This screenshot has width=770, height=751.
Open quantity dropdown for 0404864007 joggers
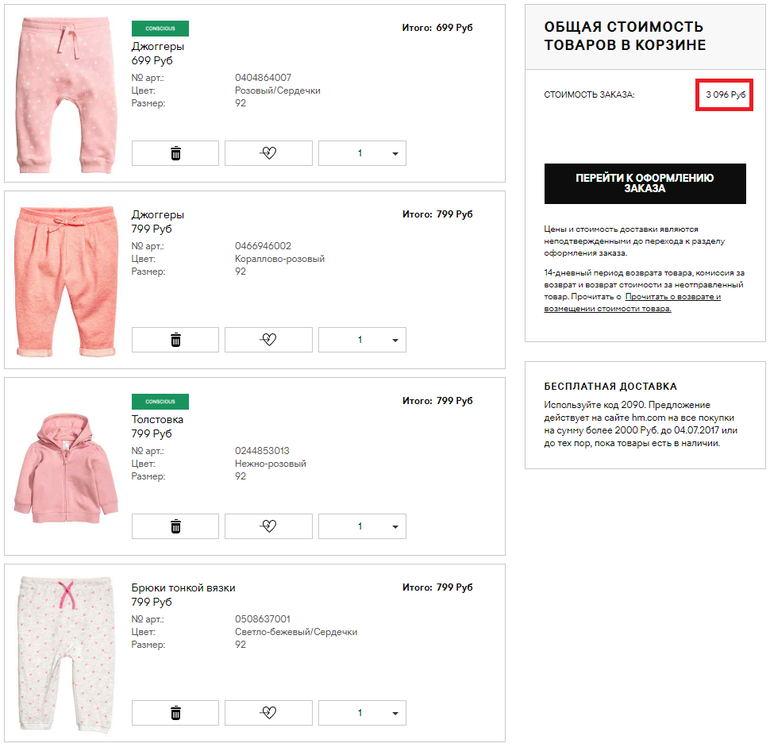pyautogui.click(x=362, y=153)
